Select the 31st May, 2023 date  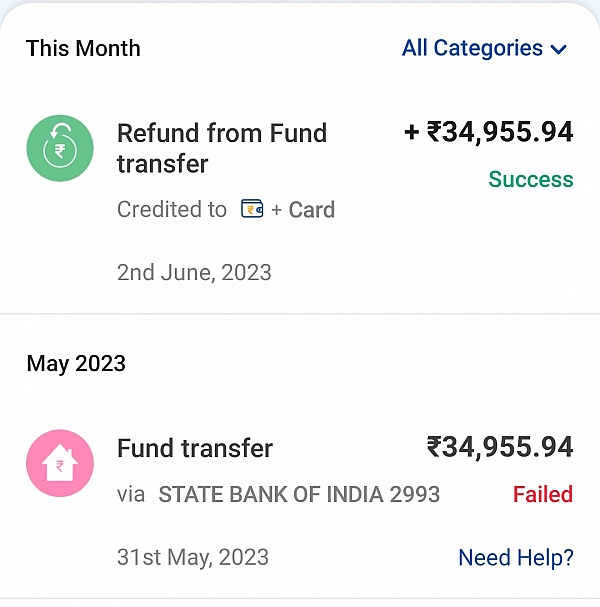[x=193, y=557]
